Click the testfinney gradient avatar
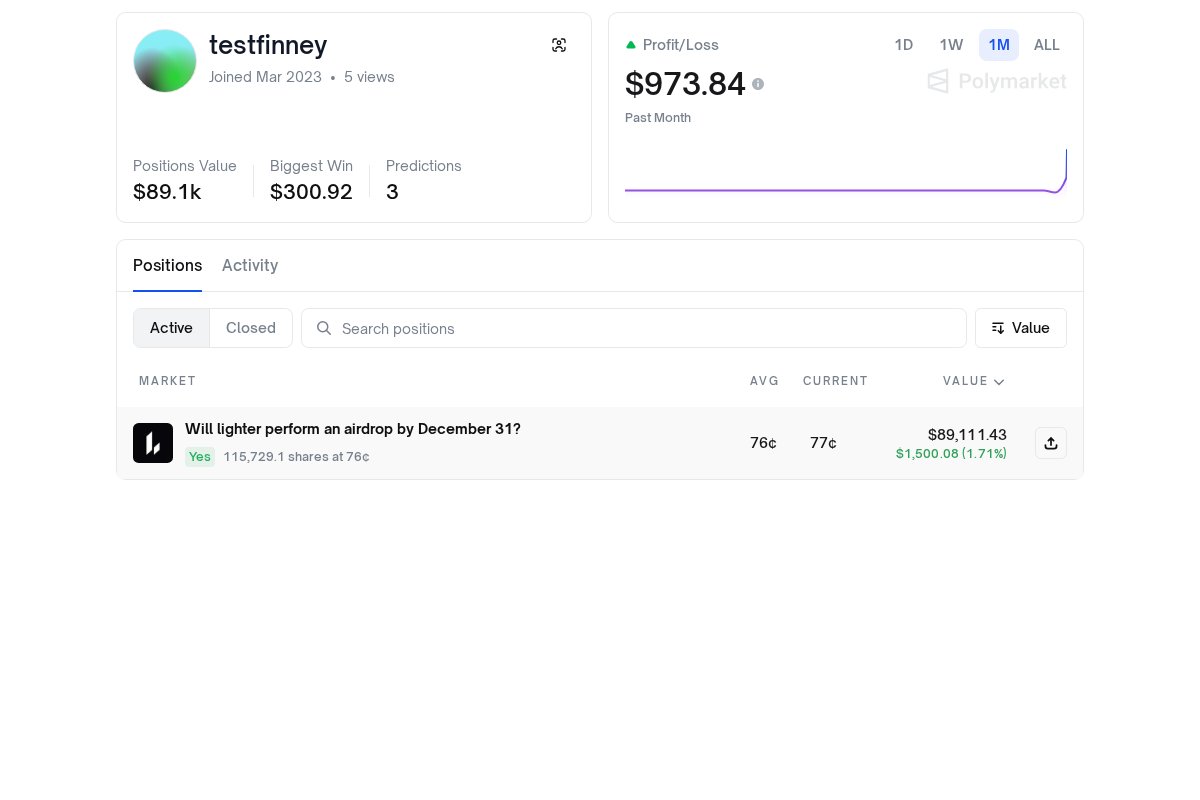The height and width of the screenshot is (800, 1200). pos(165,61)
